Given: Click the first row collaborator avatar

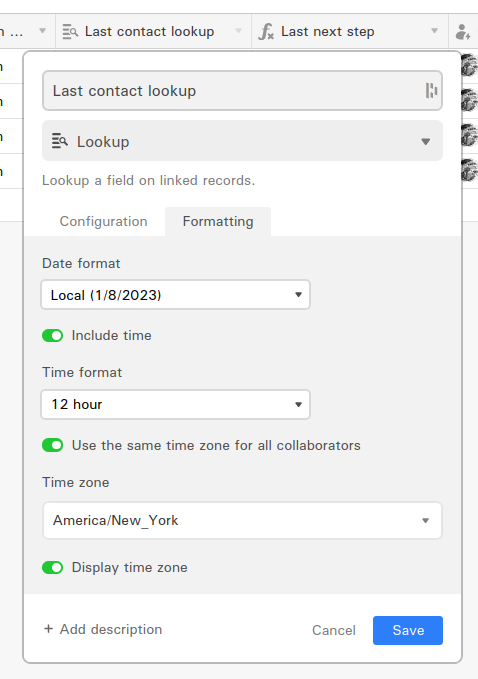Looking at the screenshot, I should pyautogui.click(x=468, y=66).
